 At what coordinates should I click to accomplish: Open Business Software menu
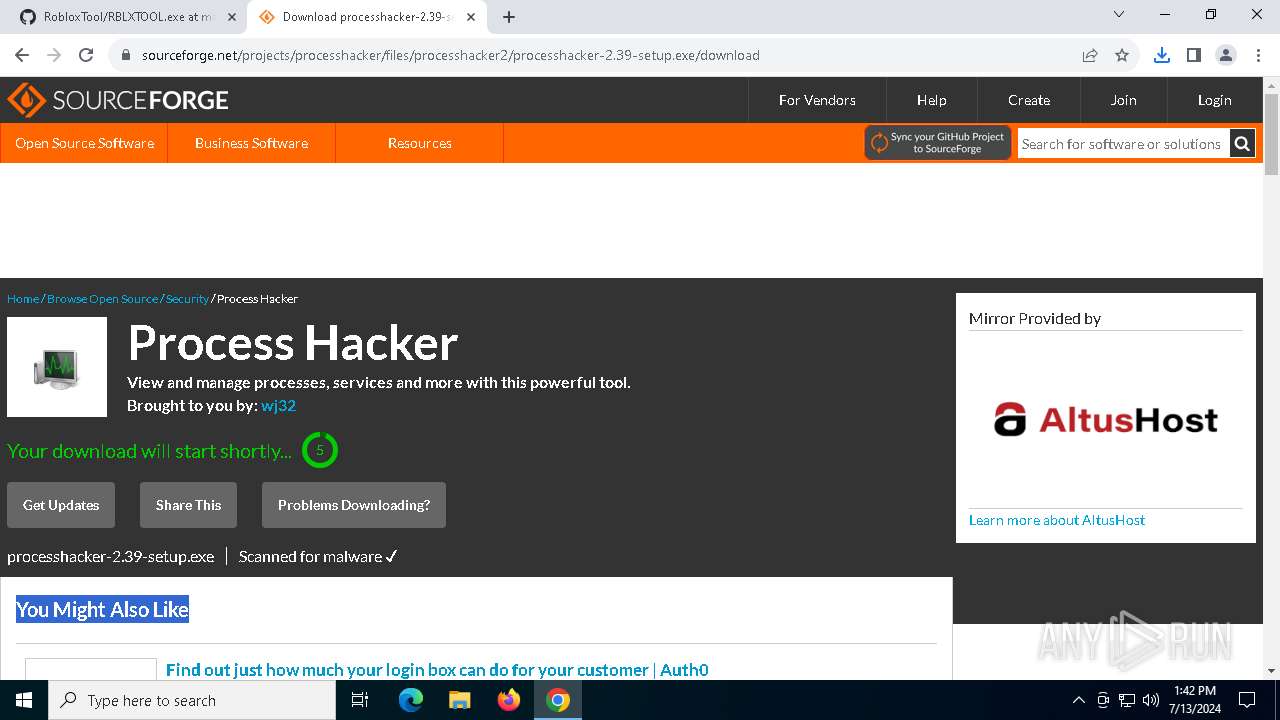pos(251,143)
